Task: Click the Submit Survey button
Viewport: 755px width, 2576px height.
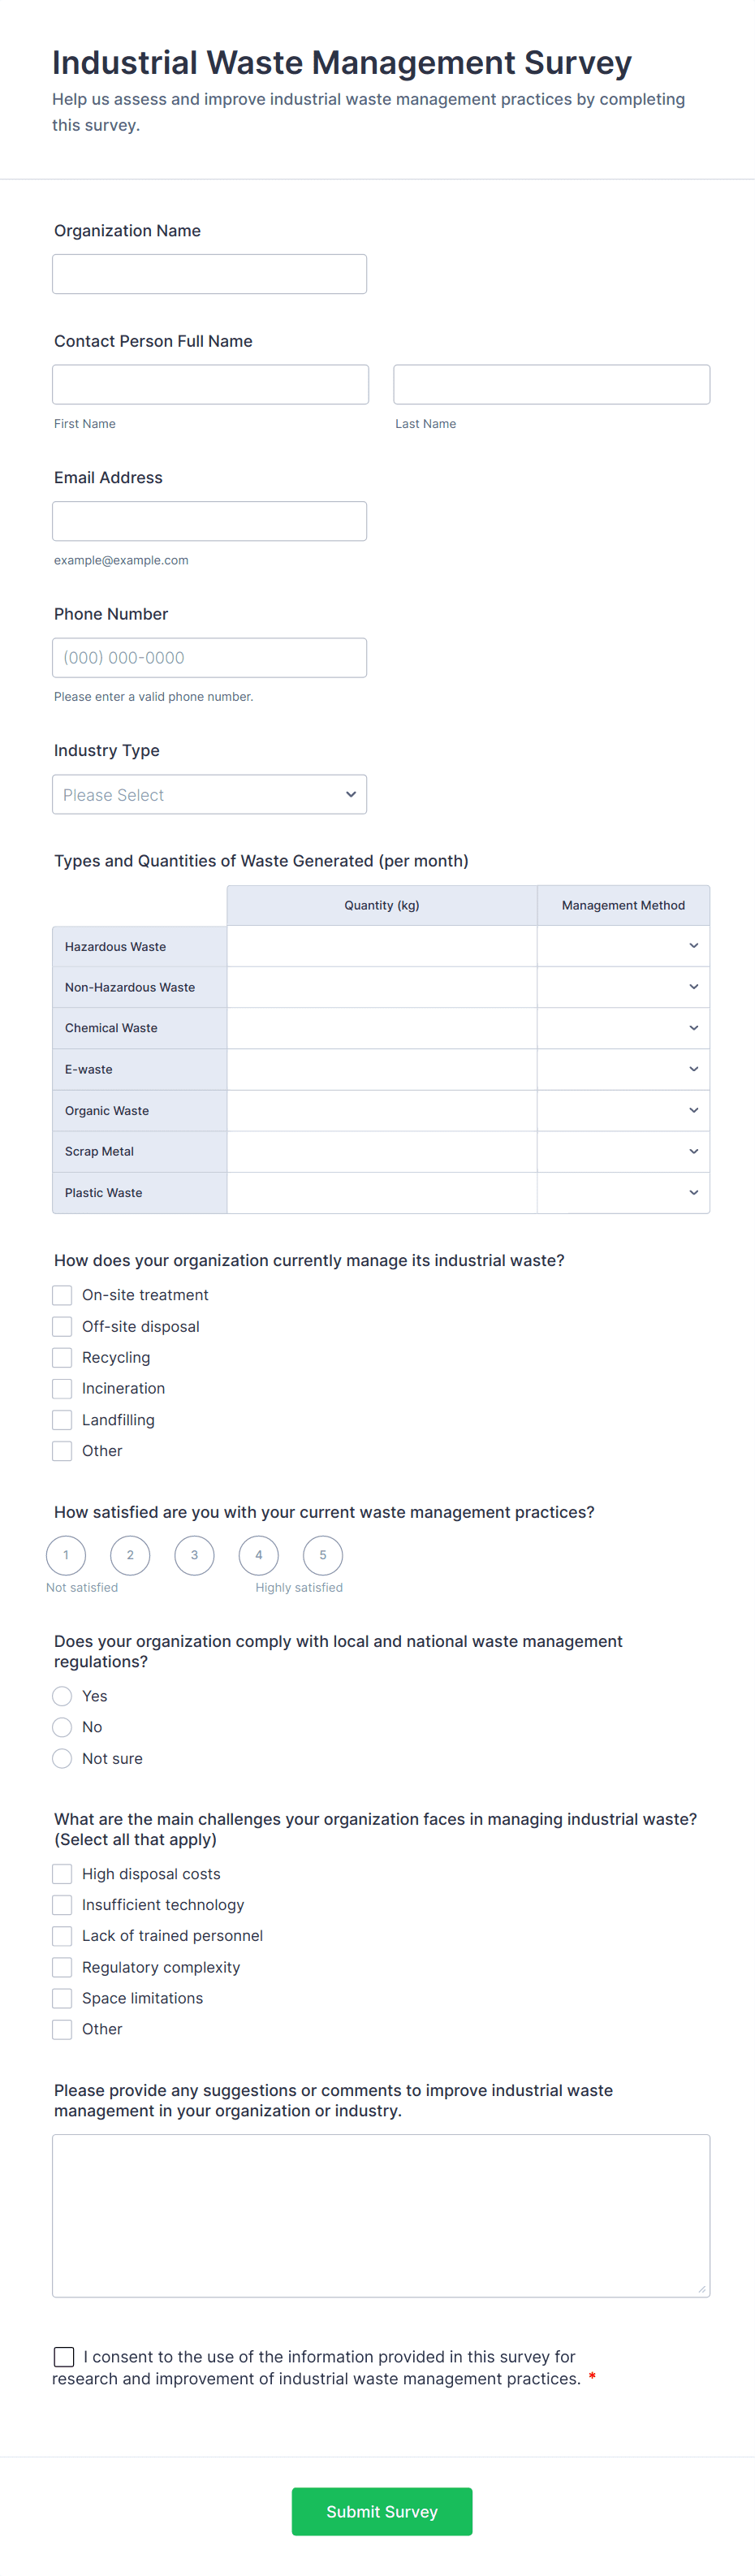Action: tap(381, 2511)
